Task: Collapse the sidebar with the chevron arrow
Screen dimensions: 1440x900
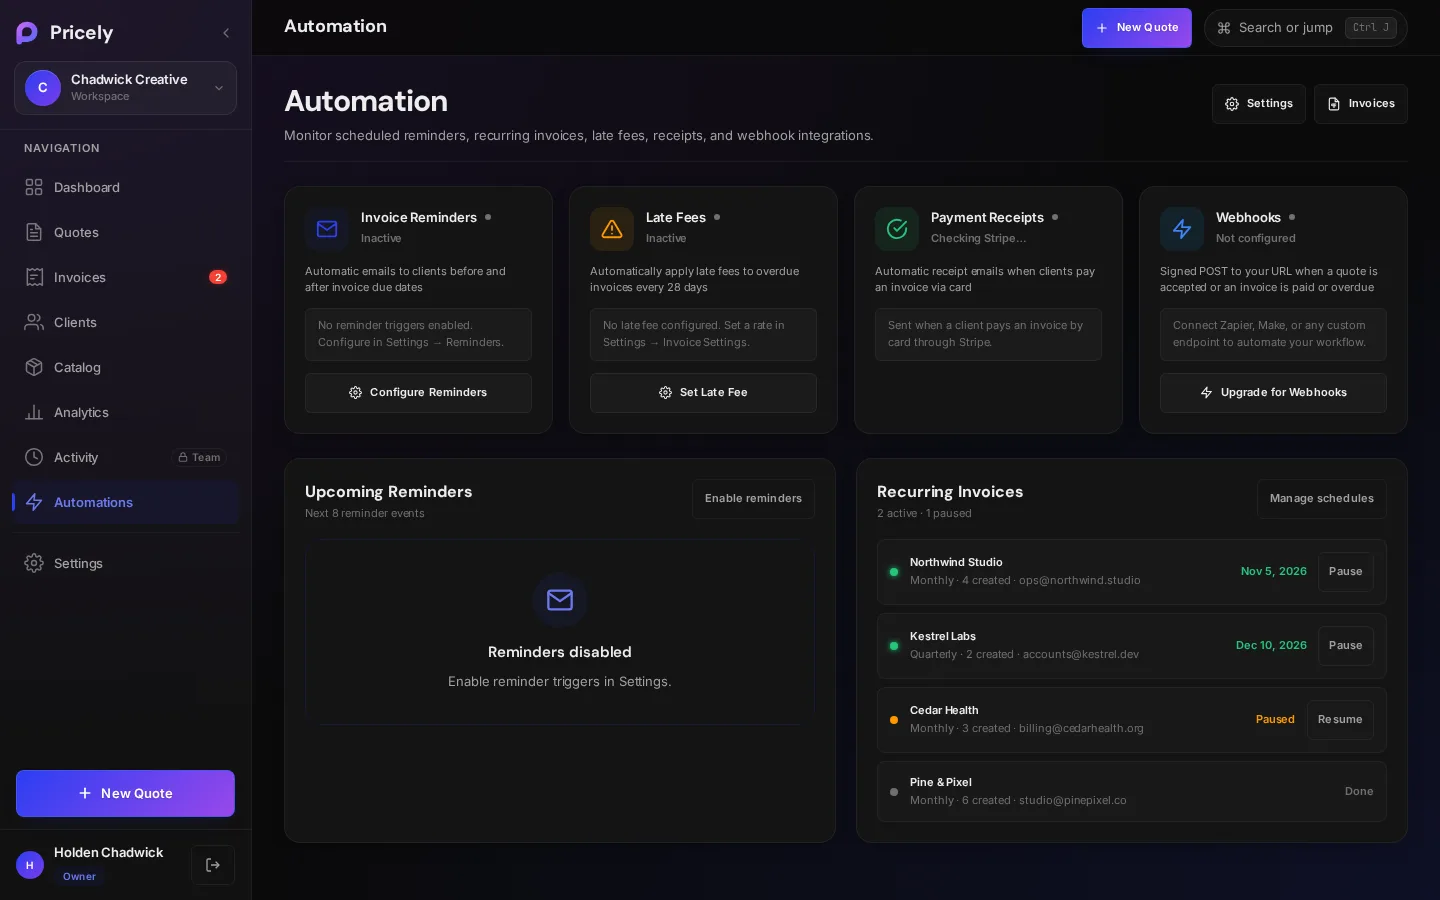Action: (226, 33)
